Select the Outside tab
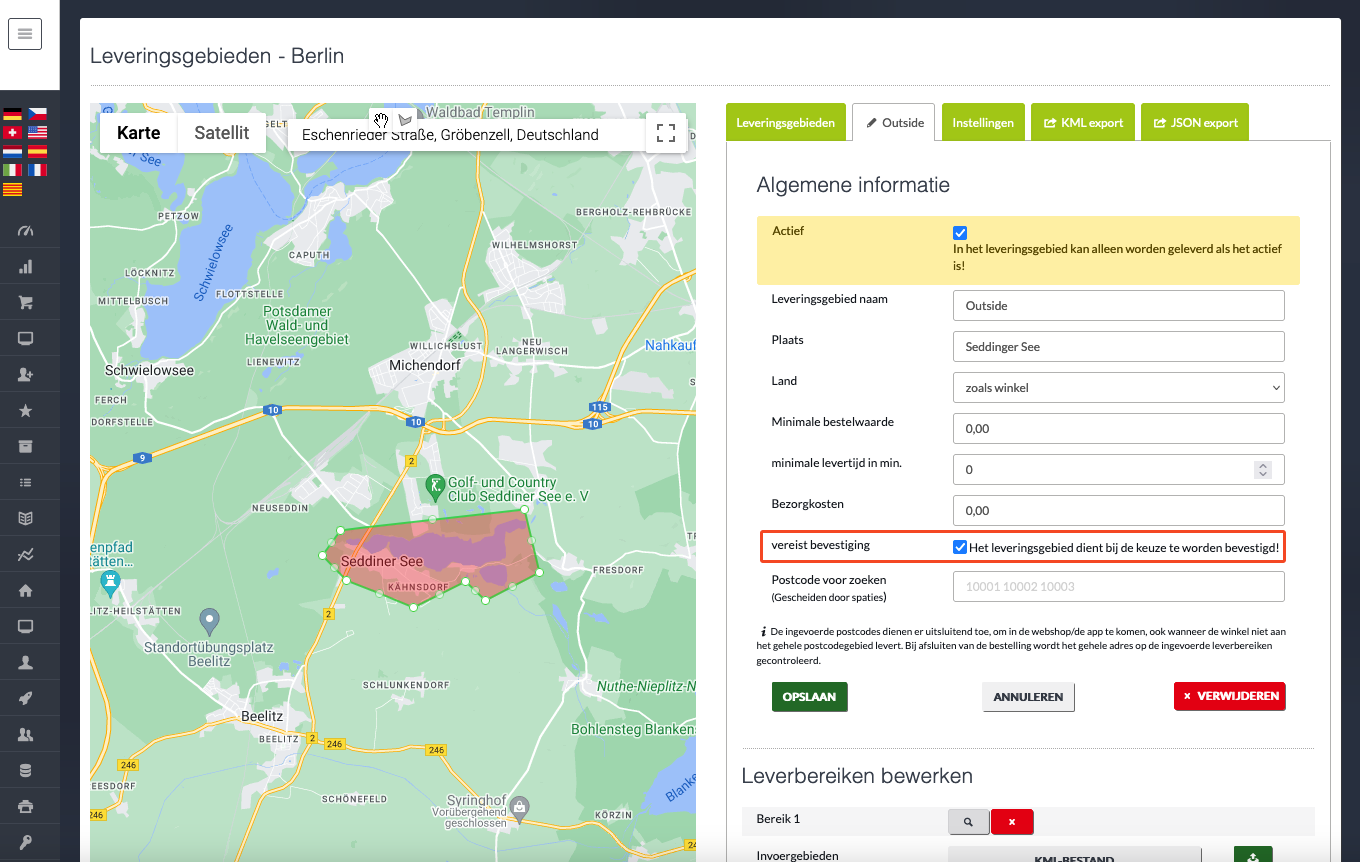Screen dimensions: 1360x862 tap(893, 123)
